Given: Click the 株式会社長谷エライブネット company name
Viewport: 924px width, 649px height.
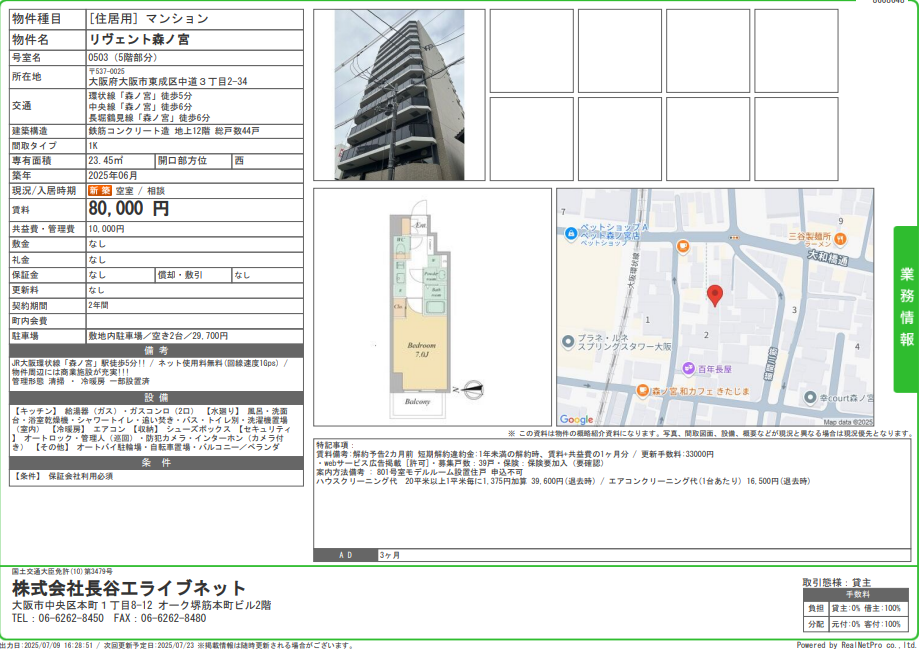Looking at the screenshot, I should [128, 588].
